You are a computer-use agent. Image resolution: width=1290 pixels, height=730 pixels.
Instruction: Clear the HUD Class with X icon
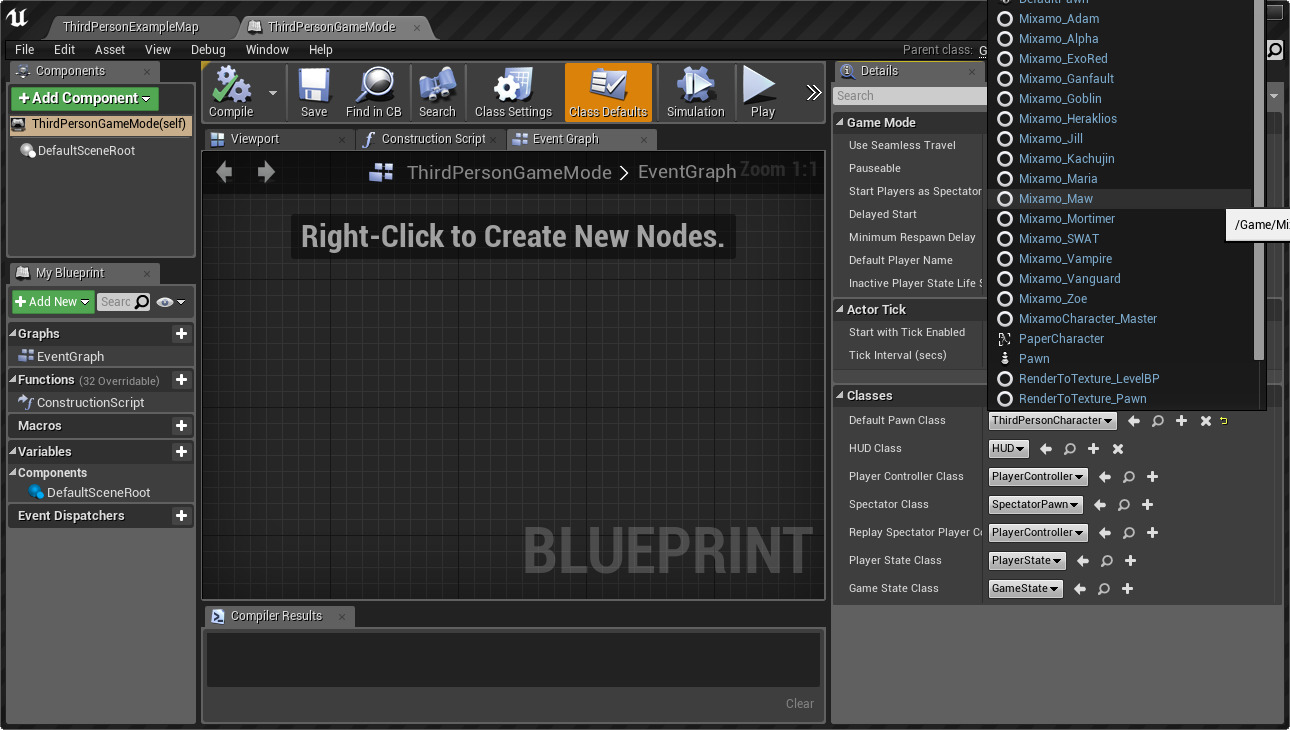1118,449
